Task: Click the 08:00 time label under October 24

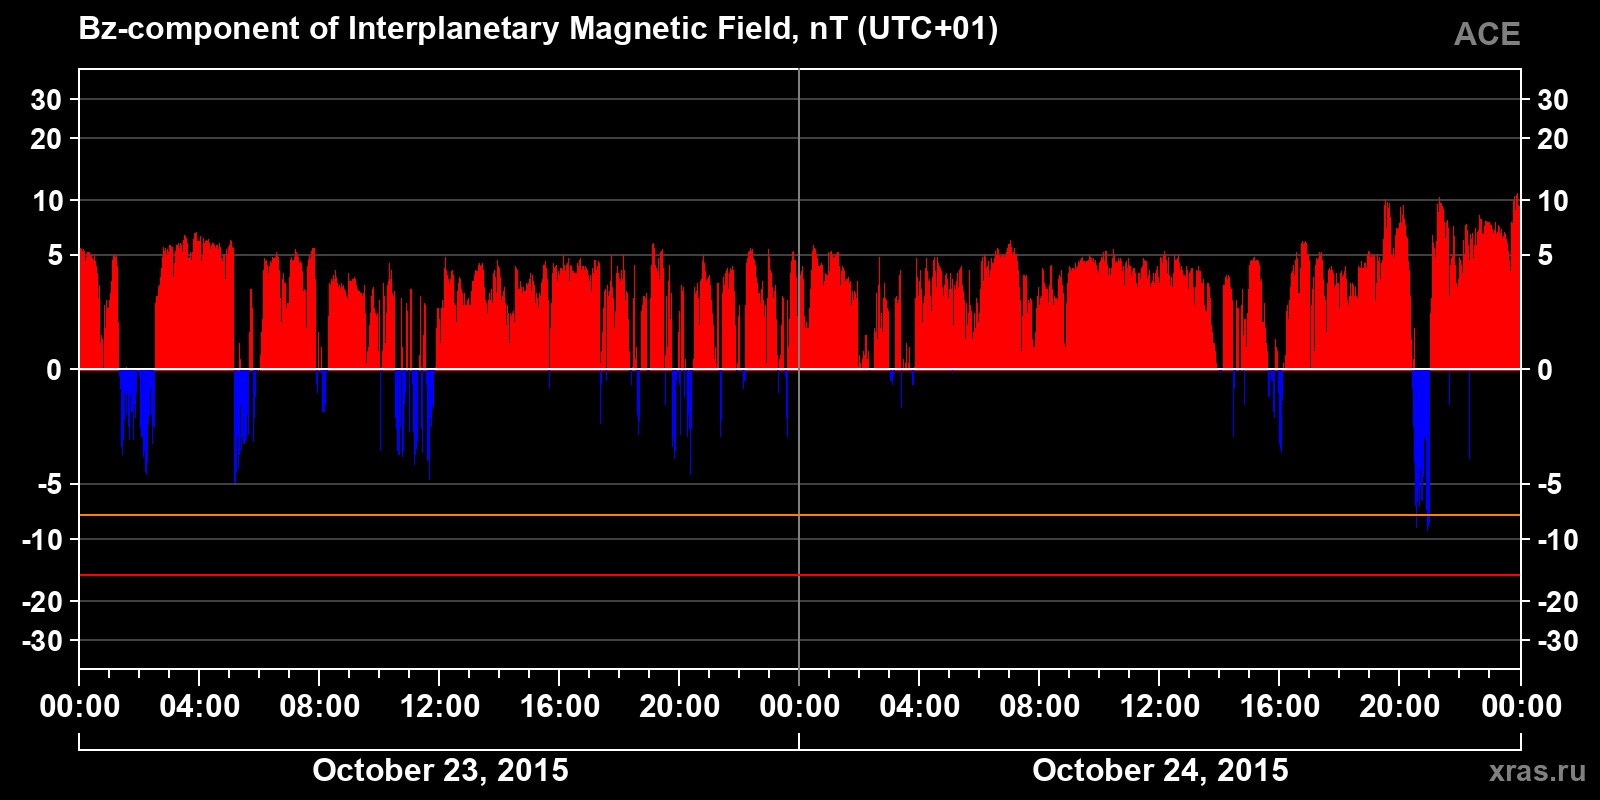Action: click(x=1040, y=707)
